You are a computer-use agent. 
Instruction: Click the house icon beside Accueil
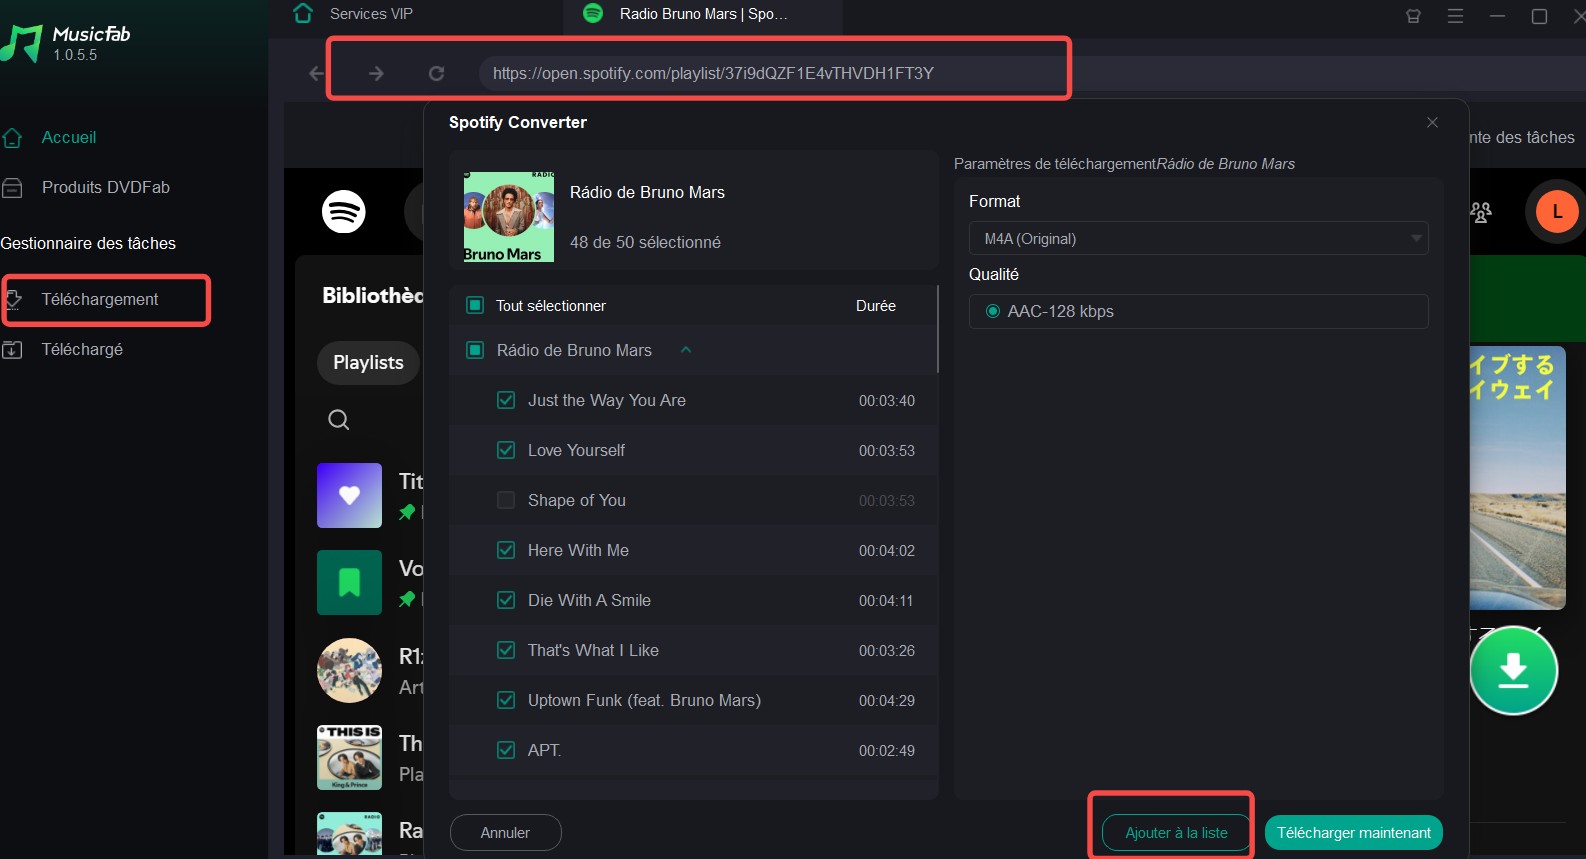pyautogui.click(x=12, y=137)
